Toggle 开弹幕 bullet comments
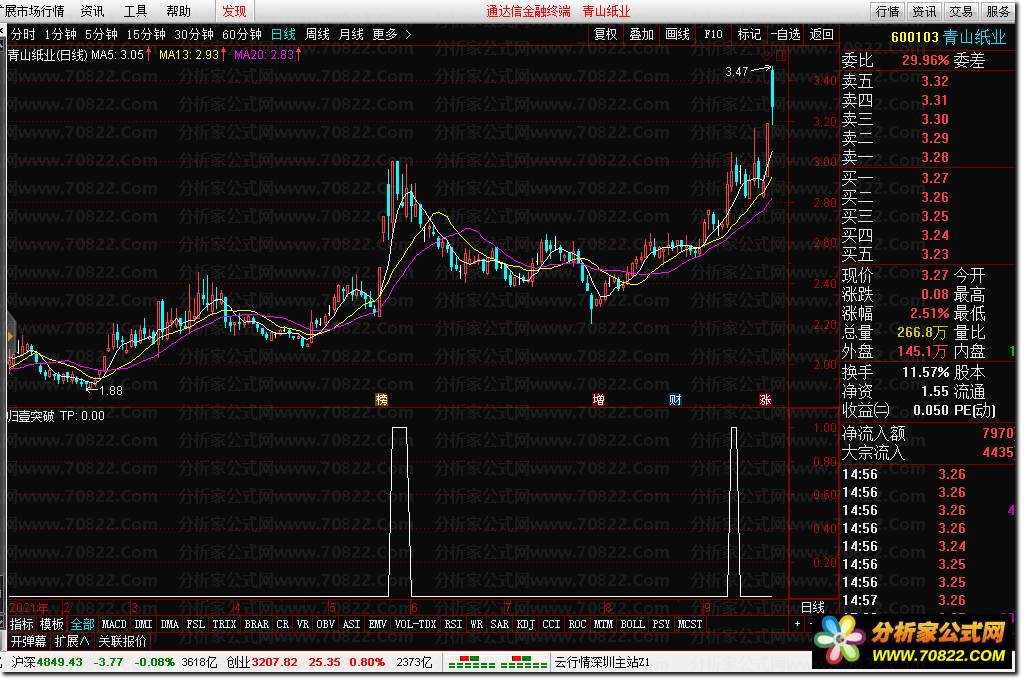Viewport: 1024px width, 680px height. (x=29, y=641)
